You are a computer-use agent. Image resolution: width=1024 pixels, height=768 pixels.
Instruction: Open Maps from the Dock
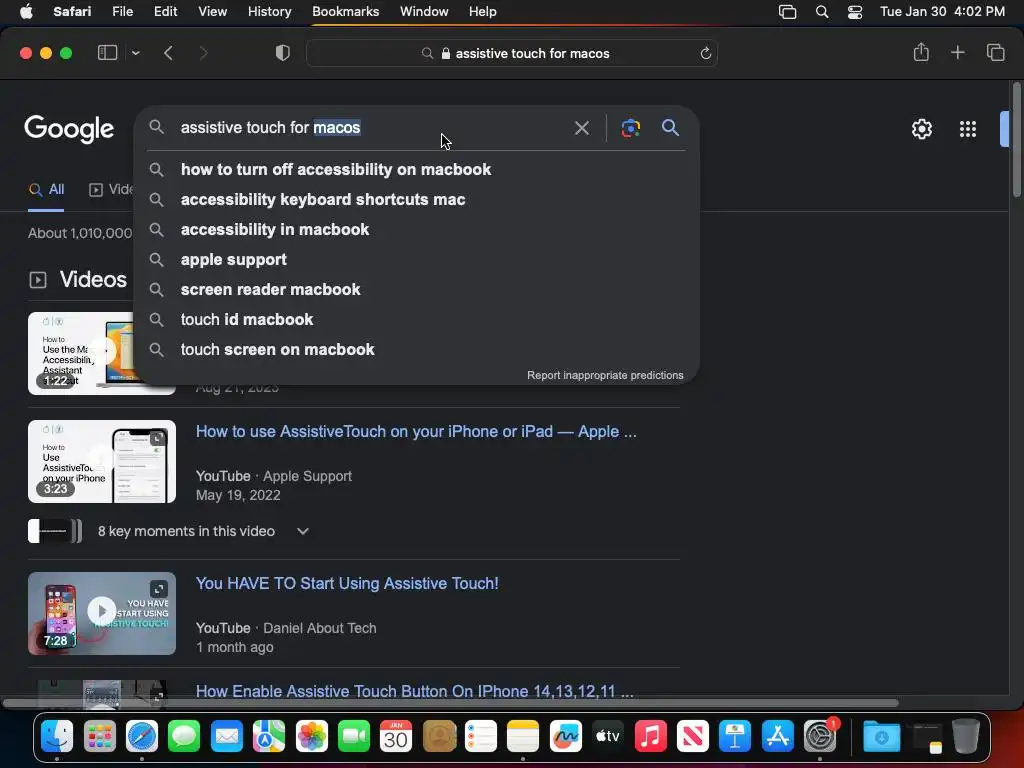pos(269,737)
